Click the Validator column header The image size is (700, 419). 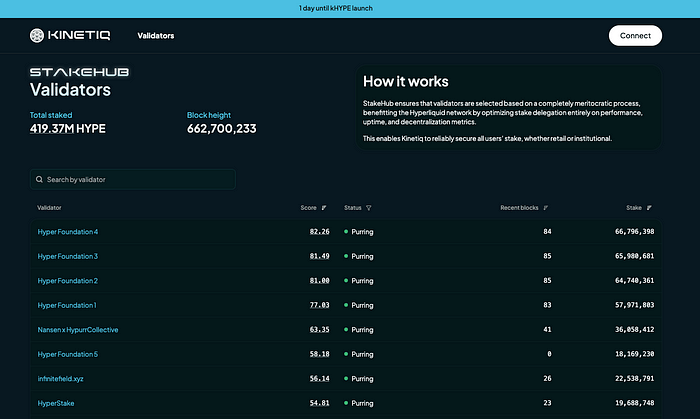(49, 208)
